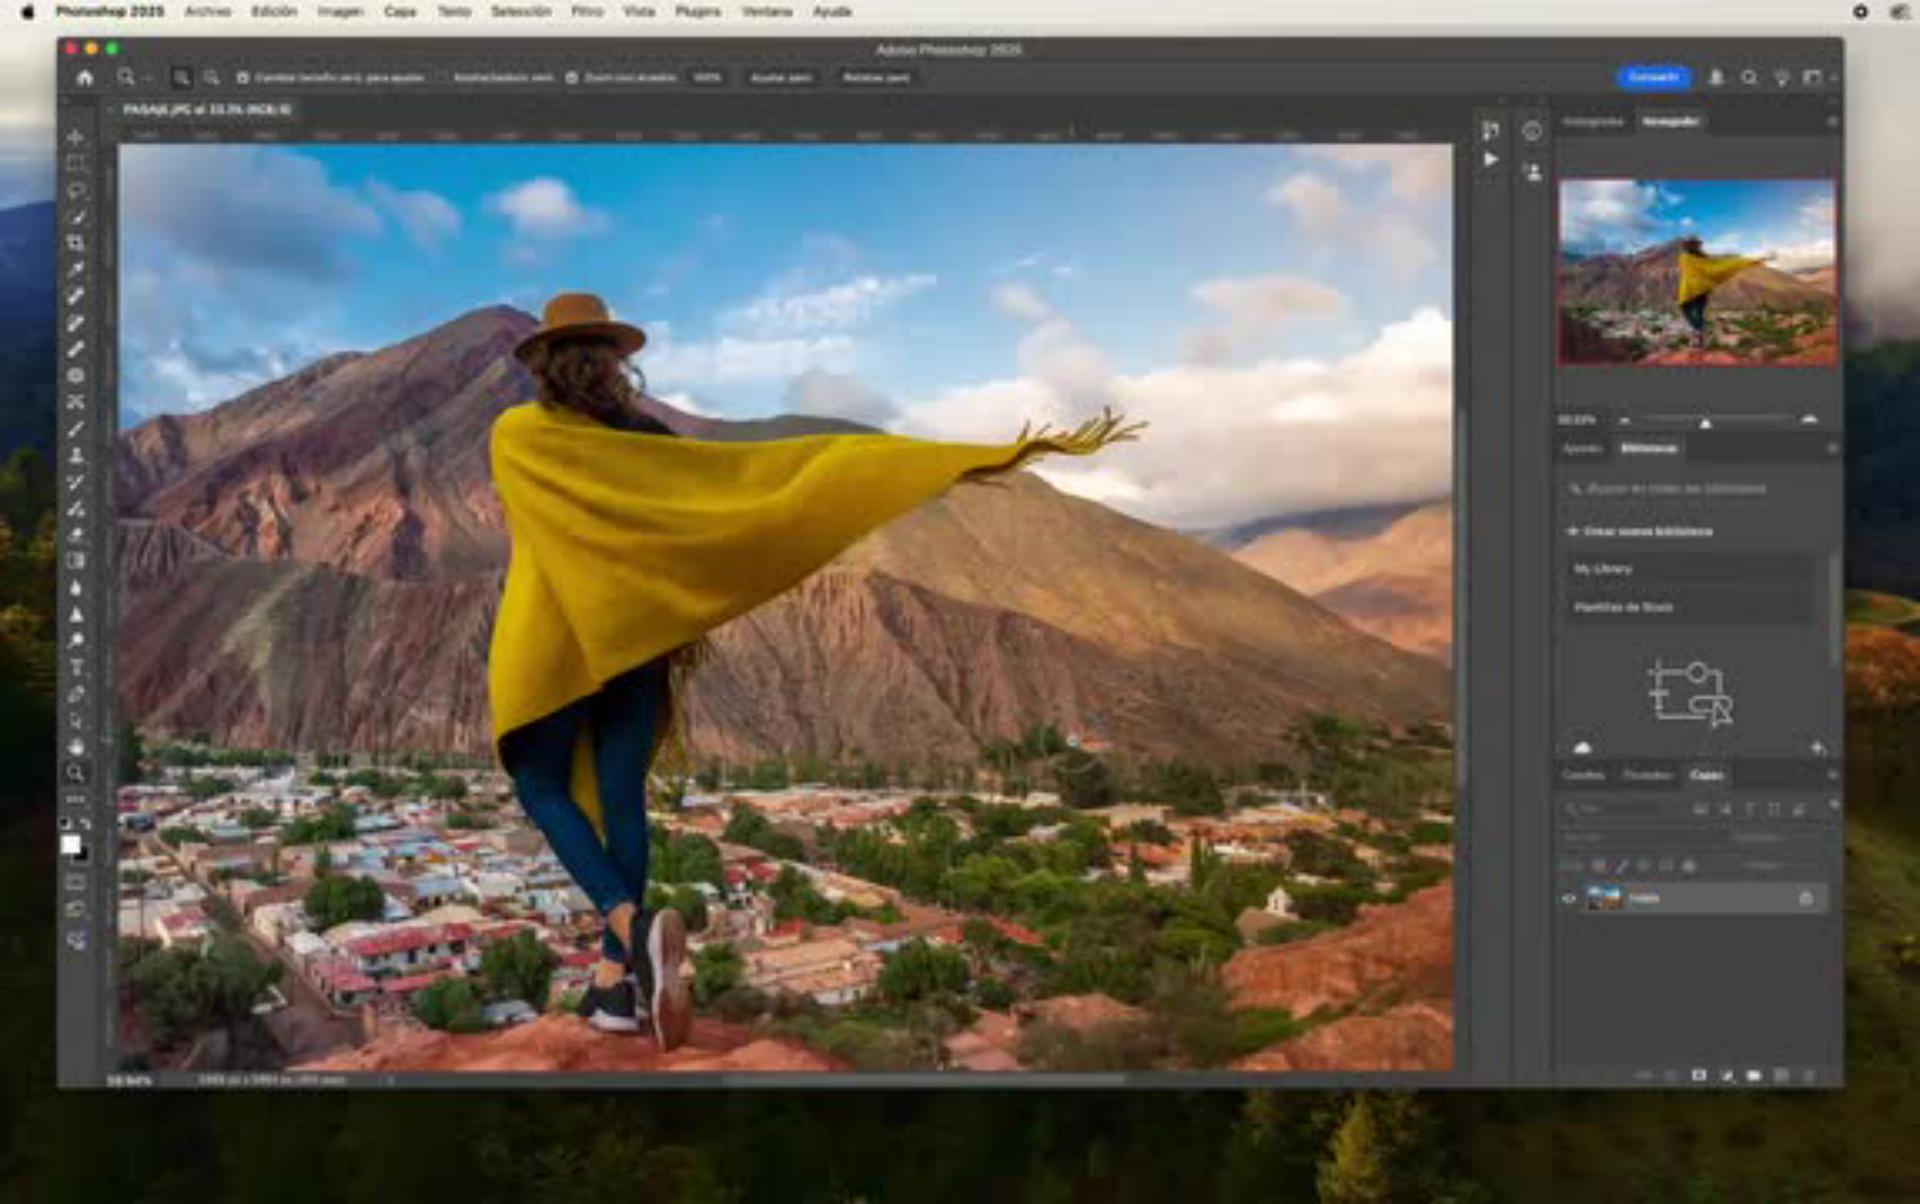Select the Hand tool
Image resolution: width=1920 pixels, height=1204 pixels.
[76, 746]
